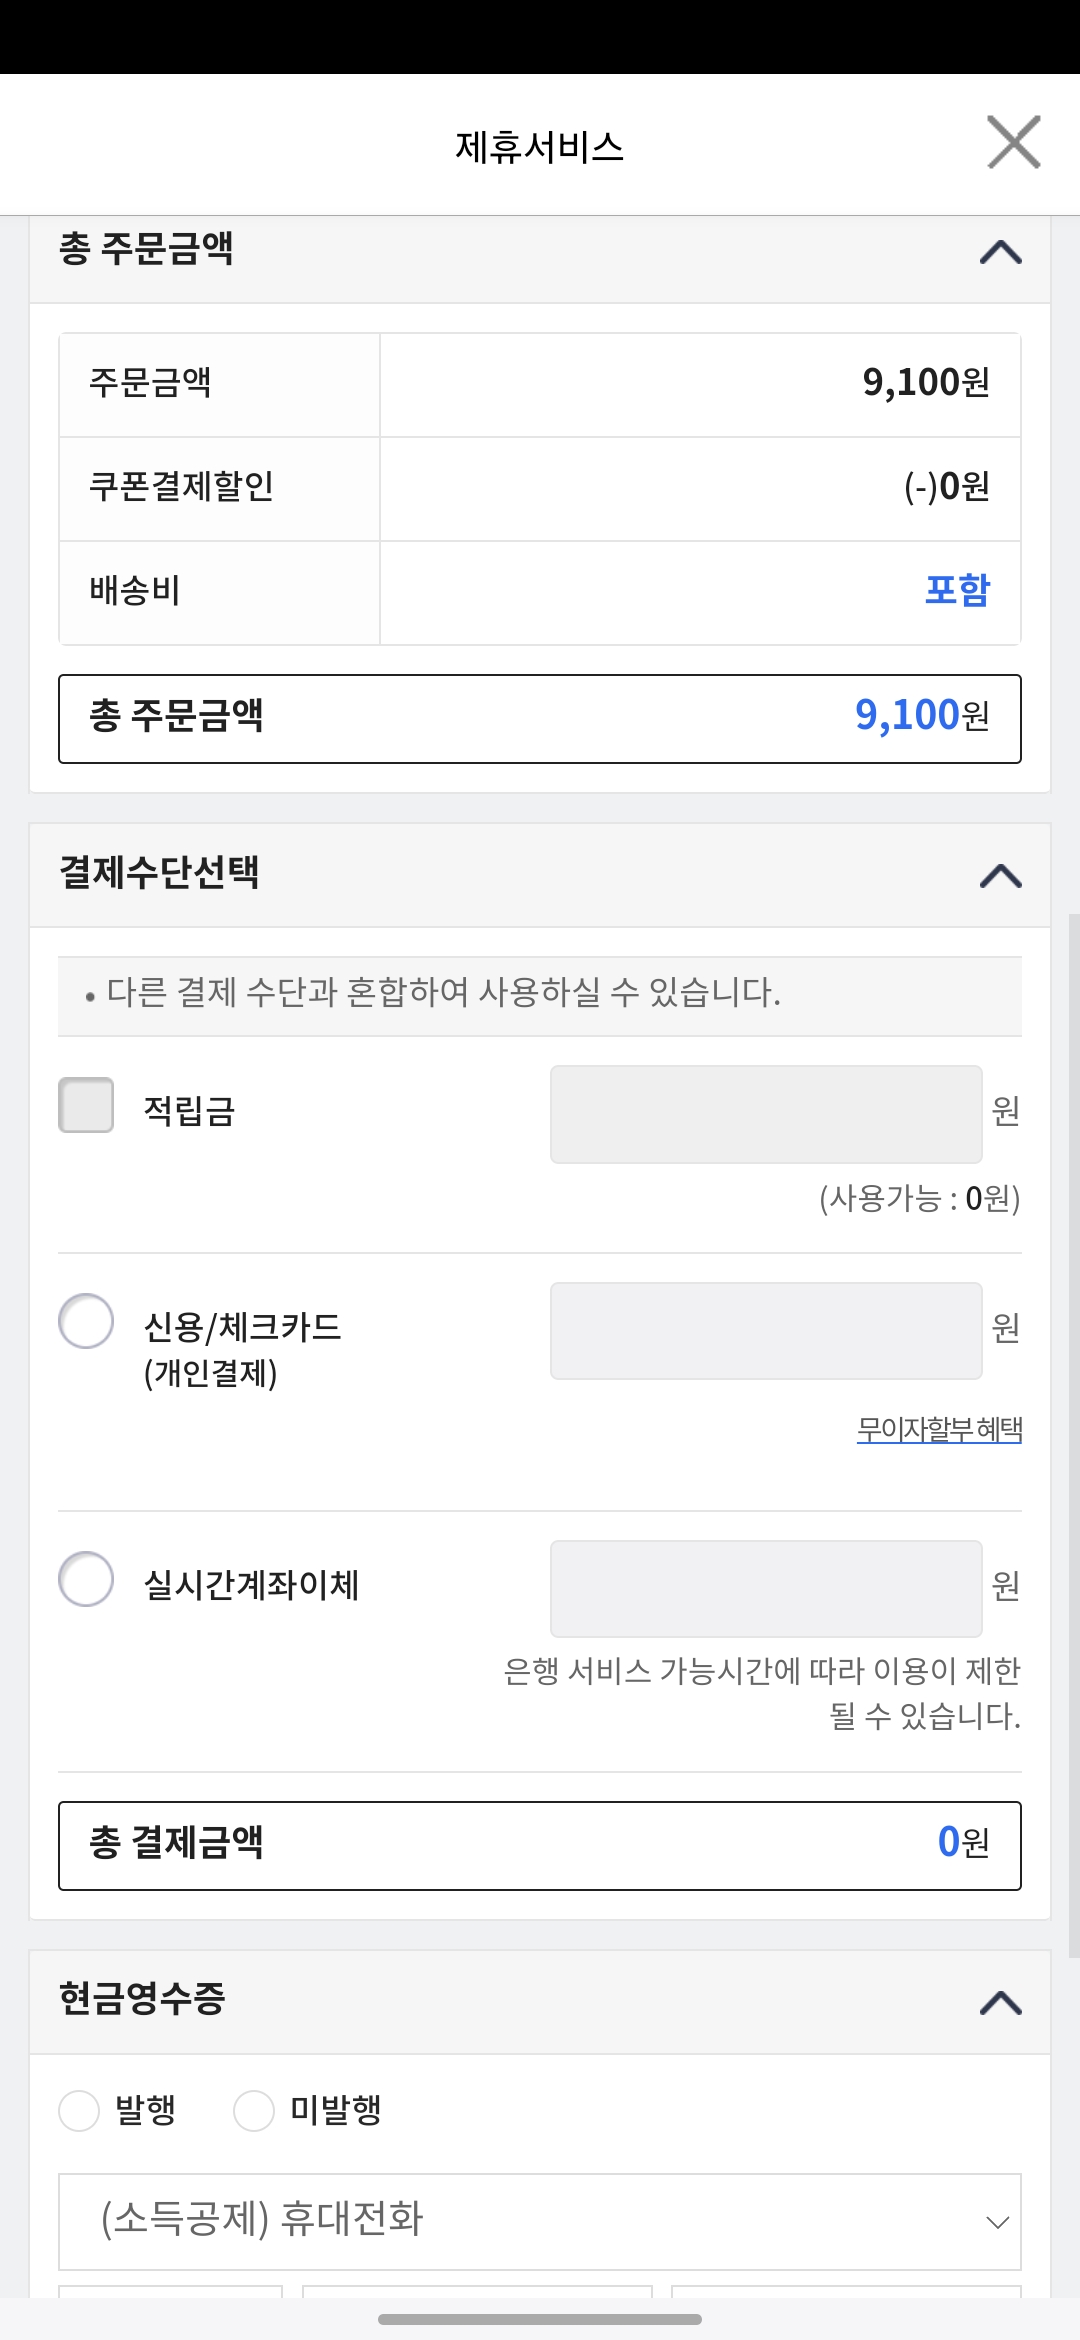Click the 포함 shipping fee text
Viewport: 1080px width, 2340px height.
(x=957, y=590)
